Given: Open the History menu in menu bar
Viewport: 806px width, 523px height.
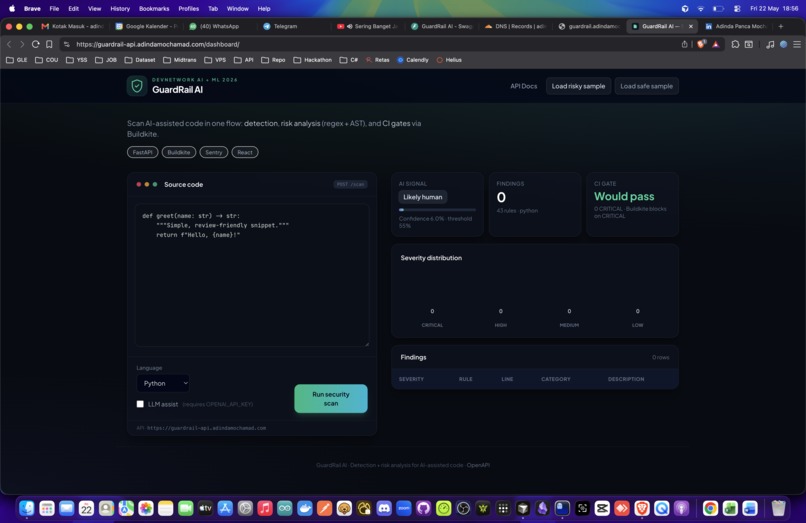Looking at the screenshot, I should pyautogui.click(x=120, y=9).
